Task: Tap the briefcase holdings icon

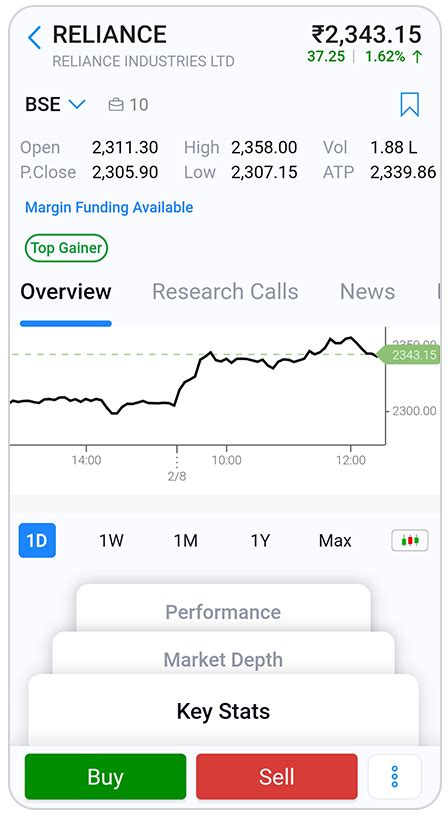Action: (115, 105)
